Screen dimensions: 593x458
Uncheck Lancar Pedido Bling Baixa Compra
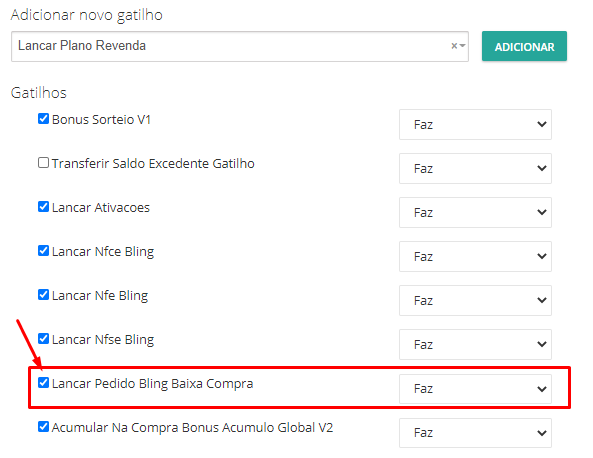(x=43, y=383)
